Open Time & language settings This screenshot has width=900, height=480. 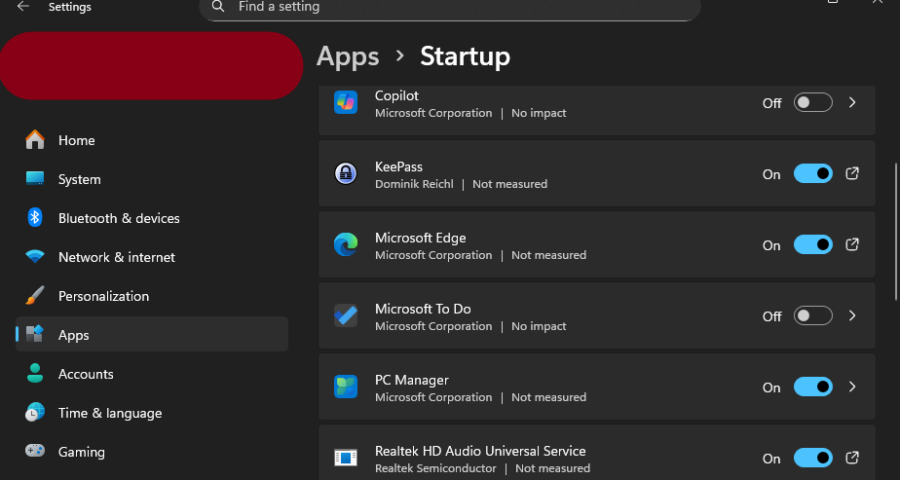(152, 413)
